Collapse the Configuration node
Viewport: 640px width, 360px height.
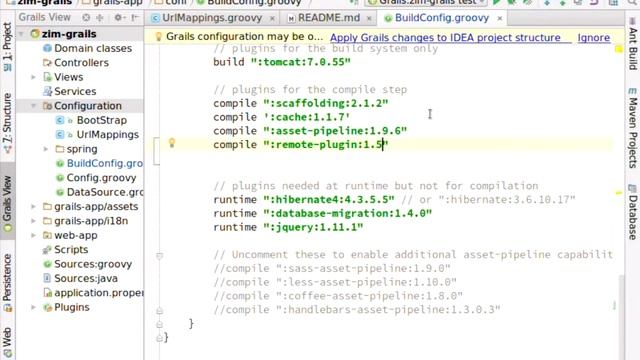click(34, 106)
